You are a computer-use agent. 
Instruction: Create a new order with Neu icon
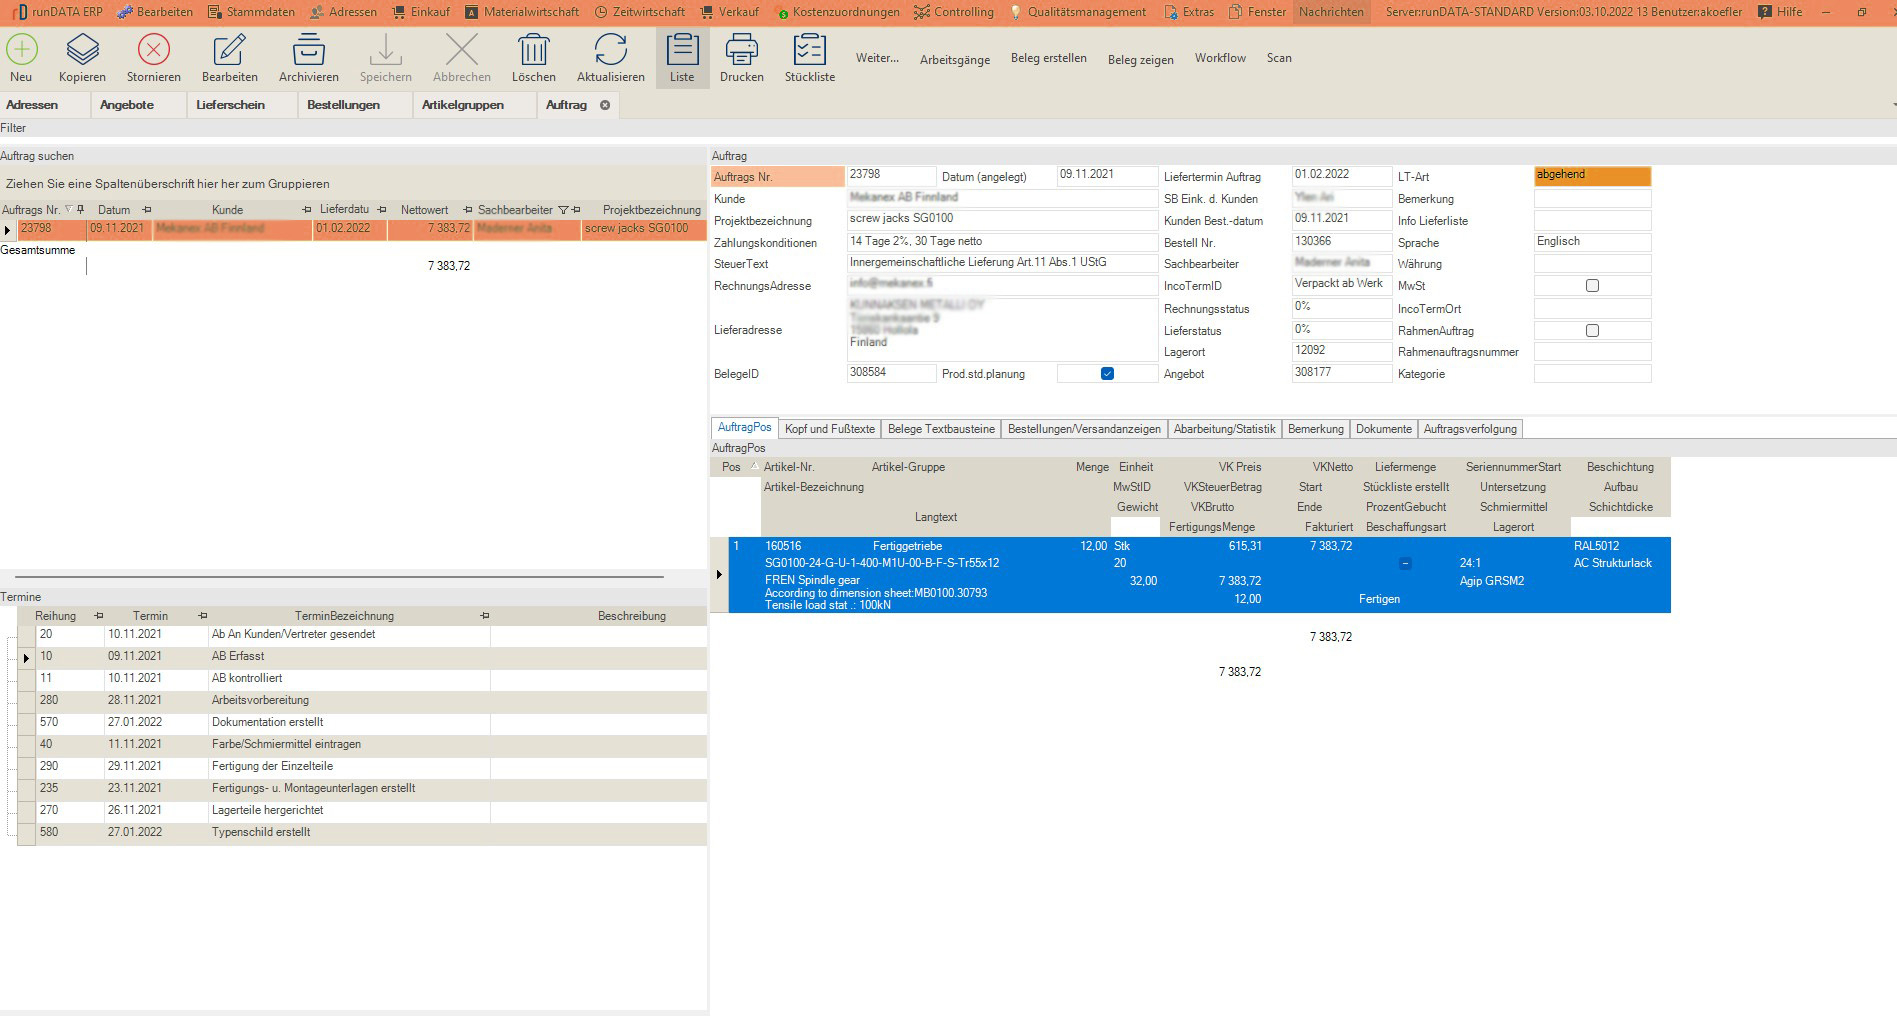pyautogui.click(x=21, y=50)
